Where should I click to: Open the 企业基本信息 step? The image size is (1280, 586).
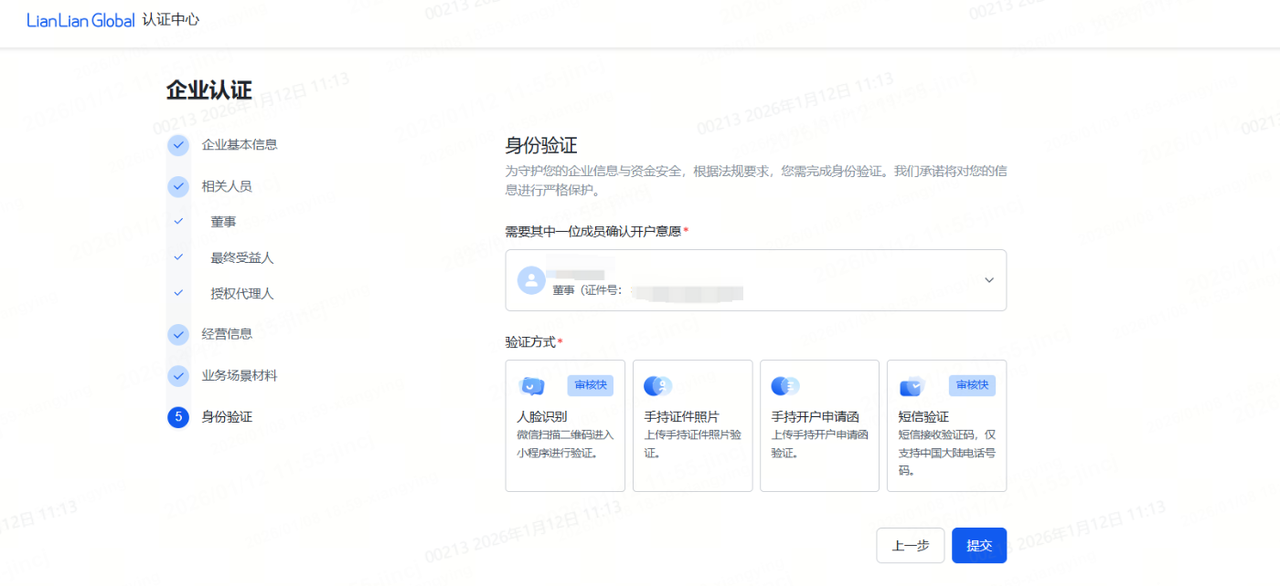pyautogui.click(x=239, y=145)
